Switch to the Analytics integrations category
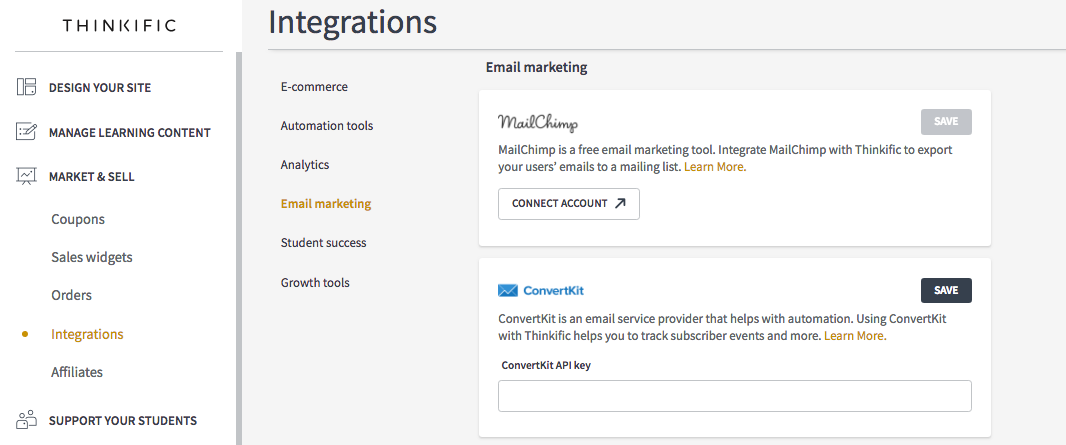Viewport: 1066px width, 445px height. click(x=305, y=164)
